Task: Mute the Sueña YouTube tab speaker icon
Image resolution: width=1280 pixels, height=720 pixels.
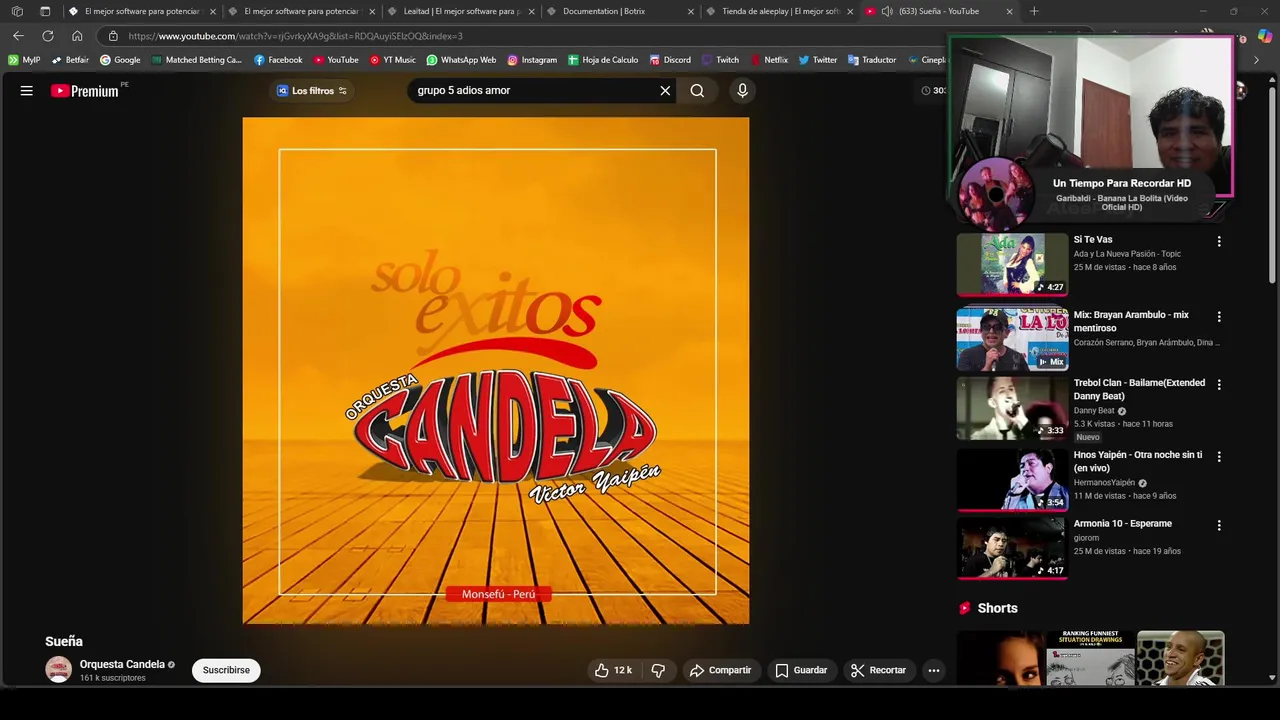Action: 887,11
